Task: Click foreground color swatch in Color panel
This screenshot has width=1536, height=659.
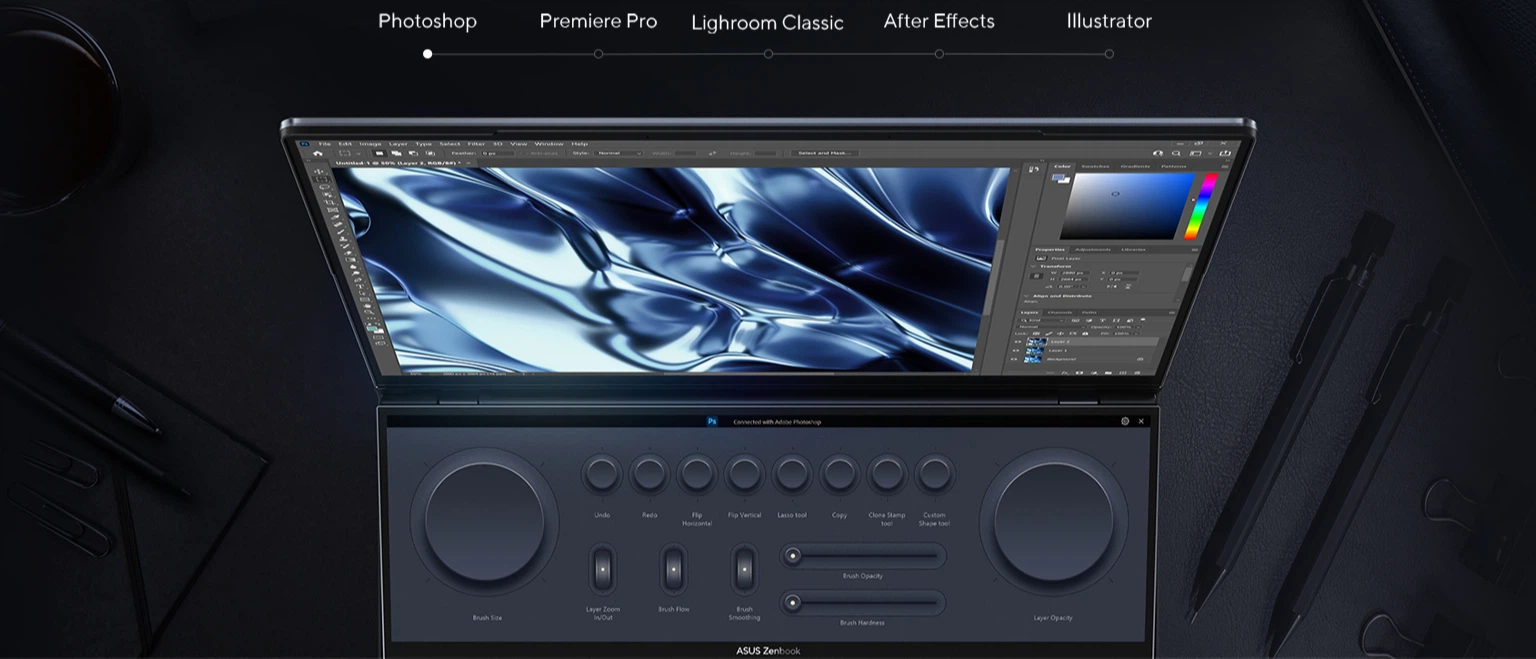Action: (1057, 177)
